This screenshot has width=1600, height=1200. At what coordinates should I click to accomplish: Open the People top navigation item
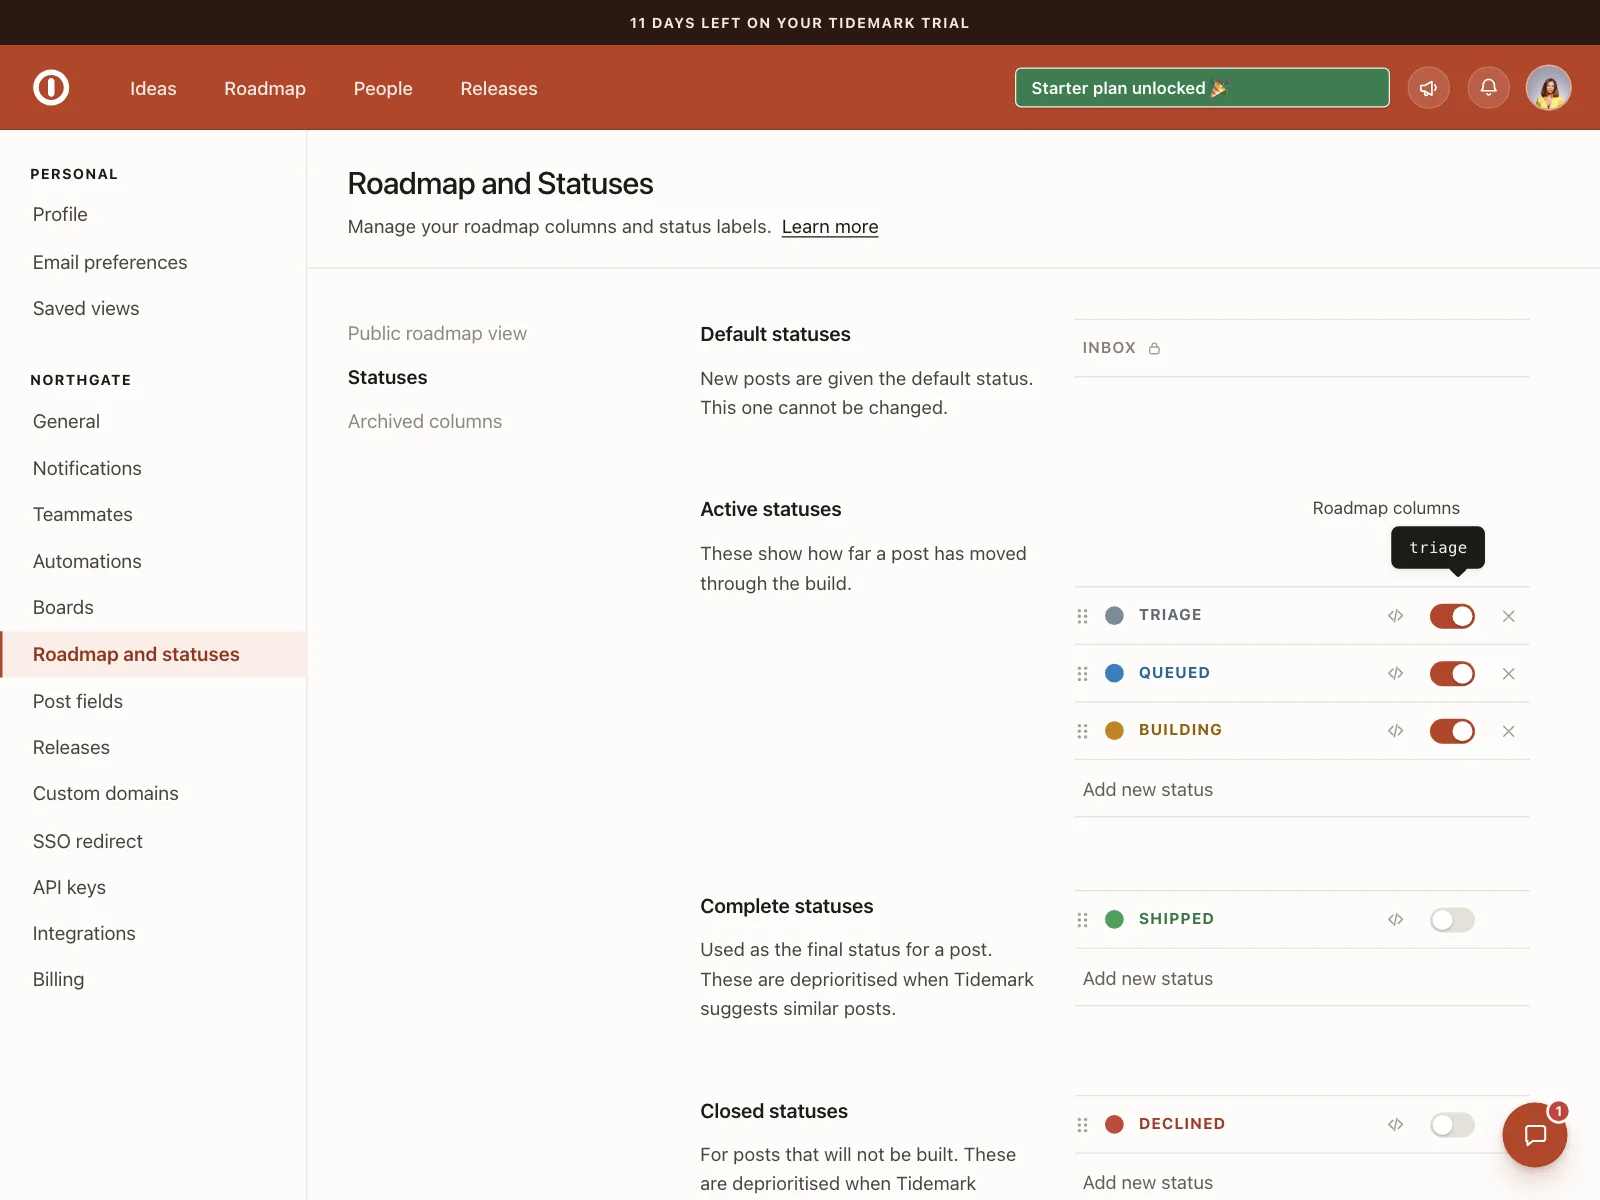click(383, 88)
